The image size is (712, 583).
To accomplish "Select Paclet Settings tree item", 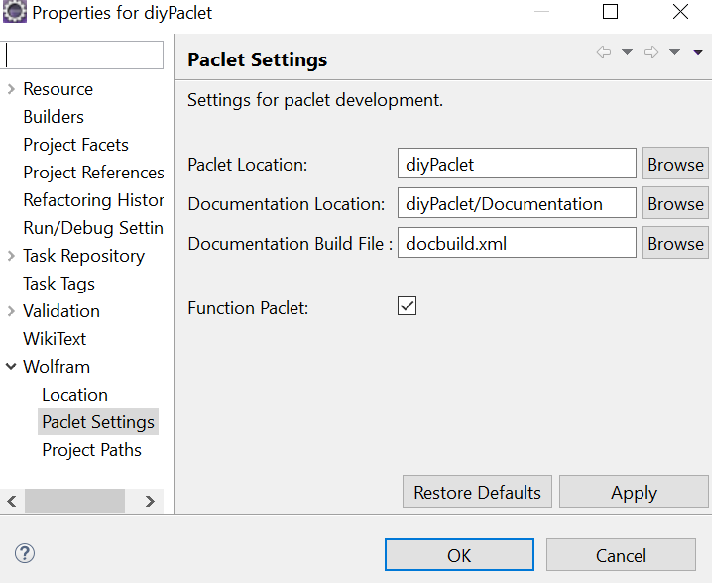I will 99,422.
